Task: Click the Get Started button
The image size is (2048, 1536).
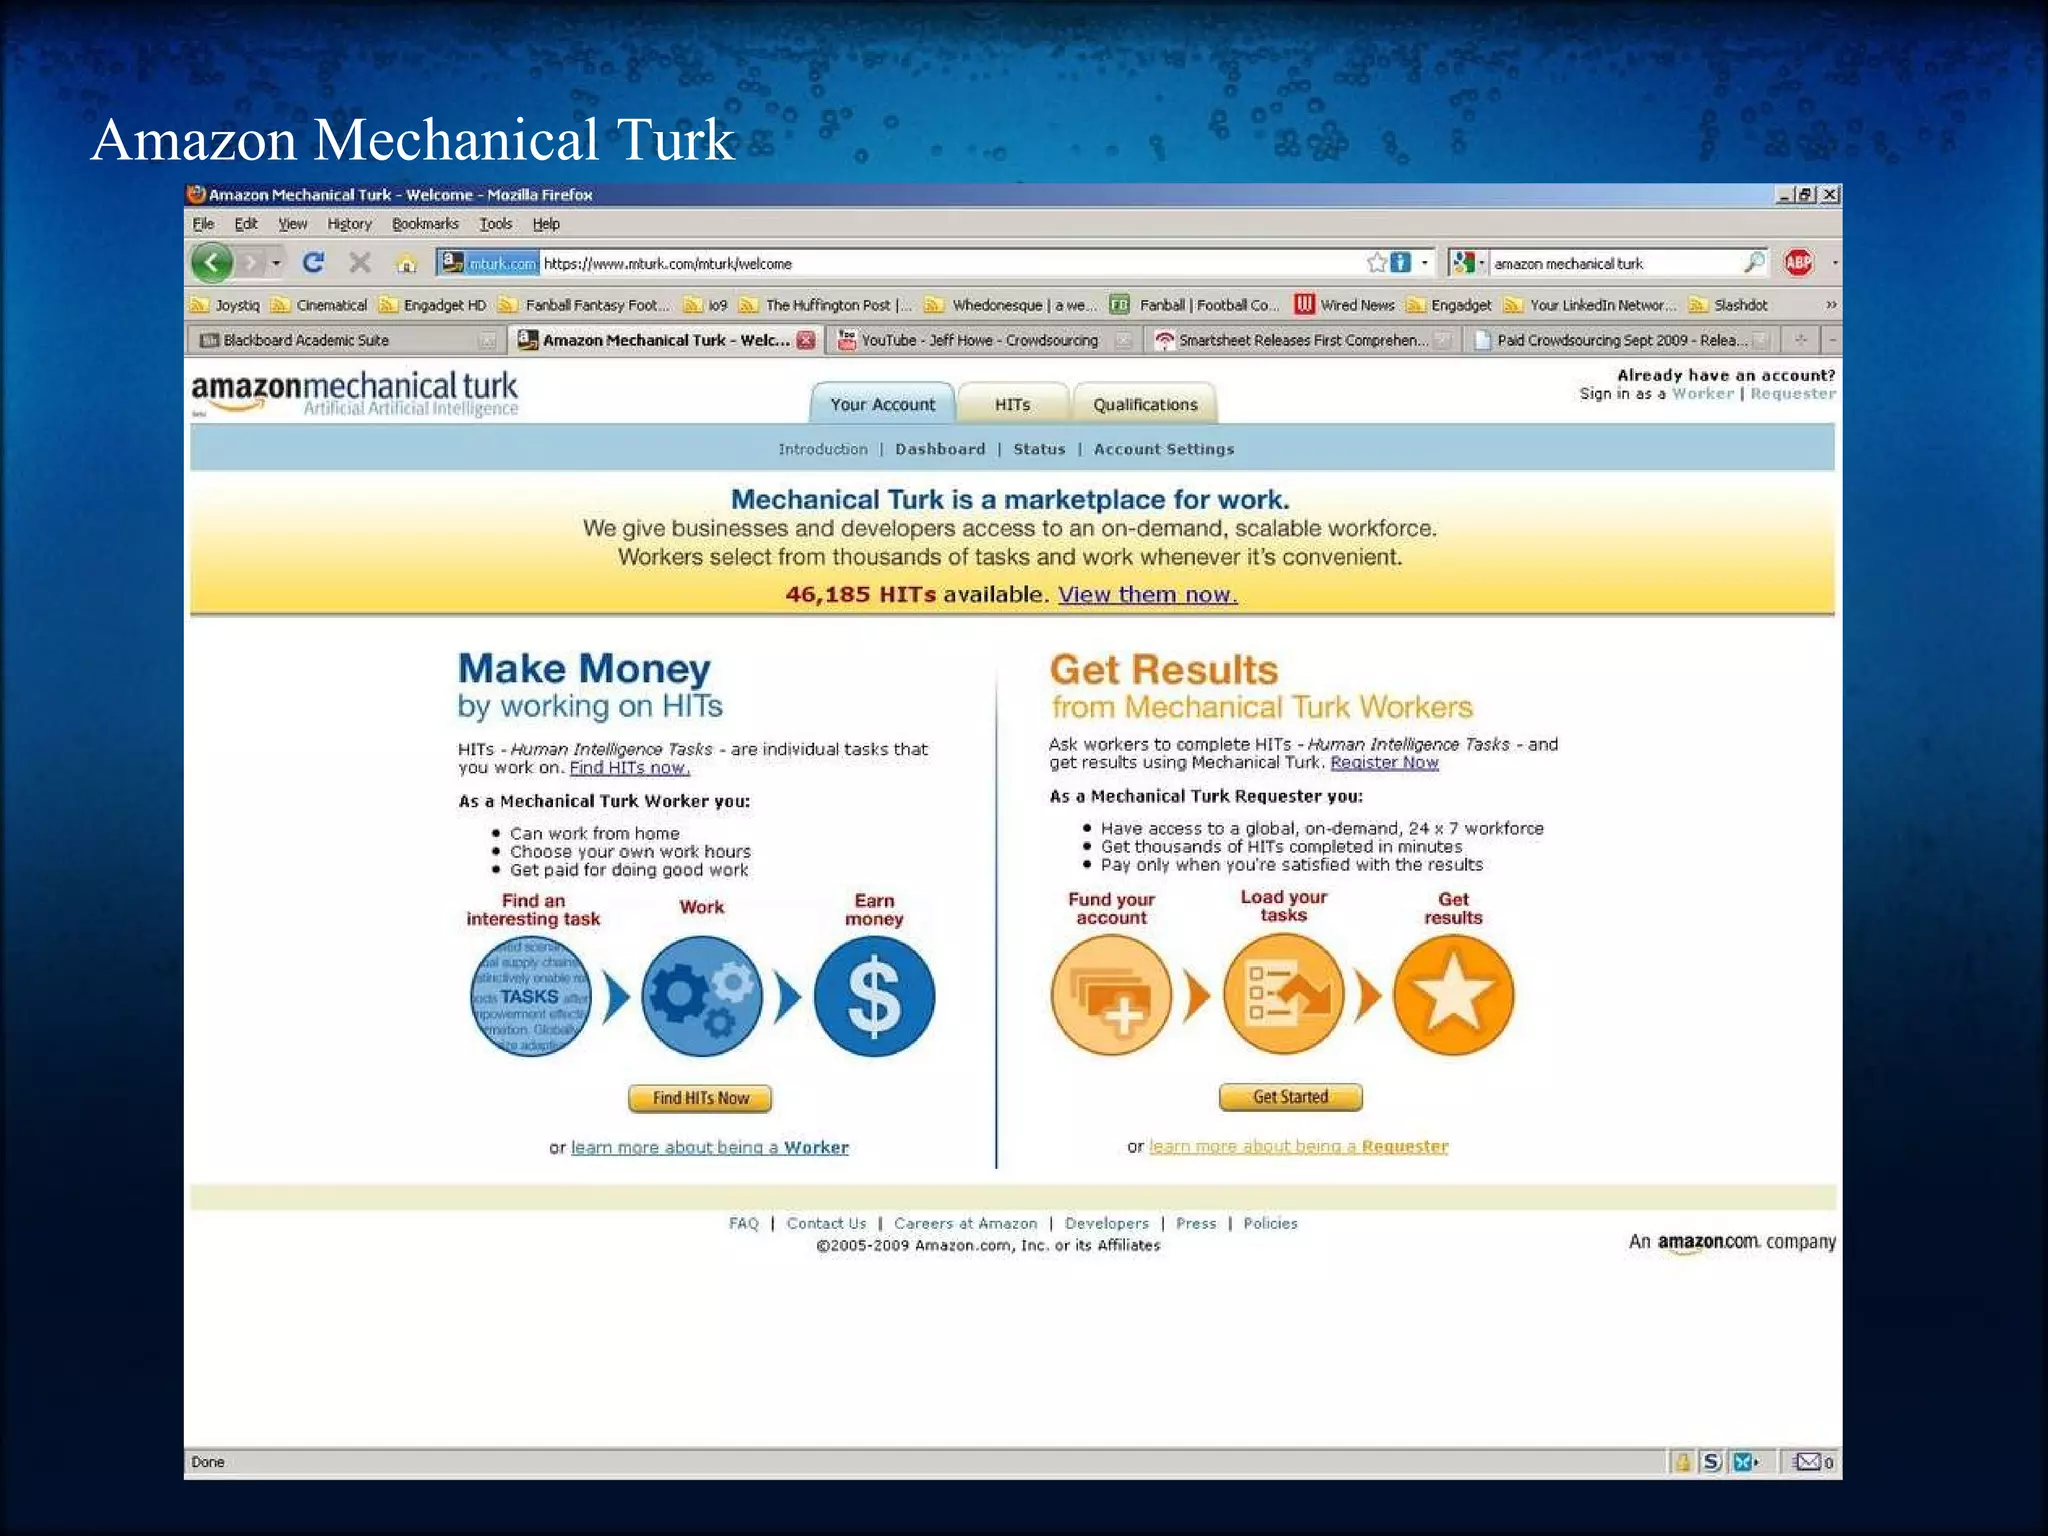Action: coord(1290,1097)
